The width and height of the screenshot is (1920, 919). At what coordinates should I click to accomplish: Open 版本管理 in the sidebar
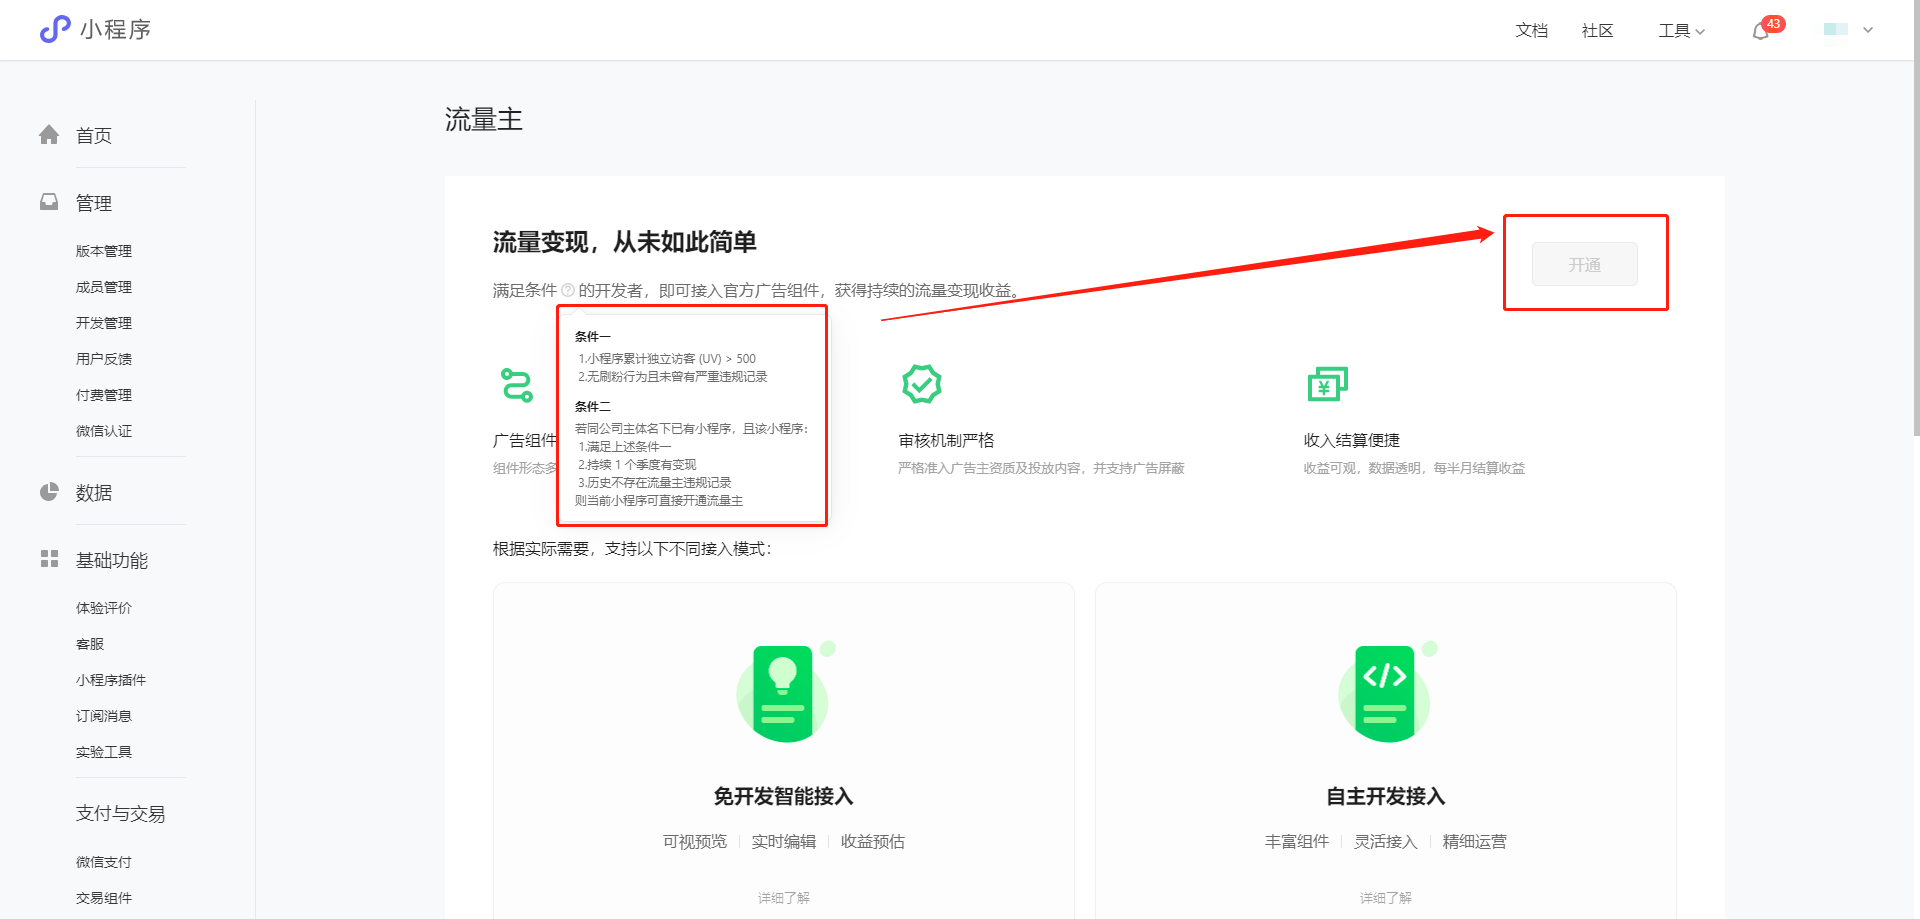[x=104, y=251]
